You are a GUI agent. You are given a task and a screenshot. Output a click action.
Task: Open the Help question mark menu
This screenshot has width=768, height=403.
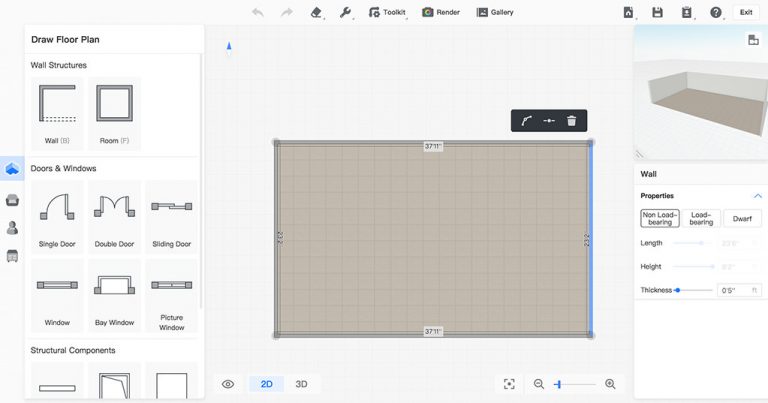716,12
